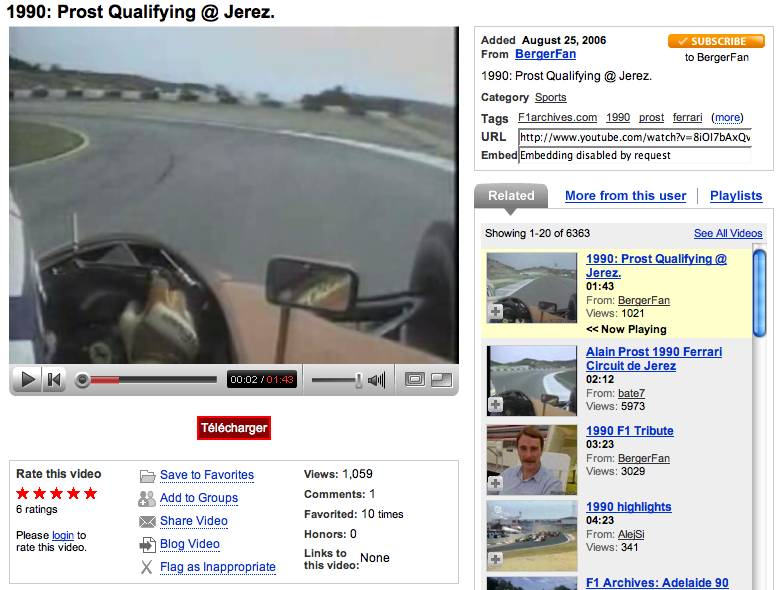The image size is (780, 590).
Task: Click the Embed code field
Action: (x=635, y=155)
